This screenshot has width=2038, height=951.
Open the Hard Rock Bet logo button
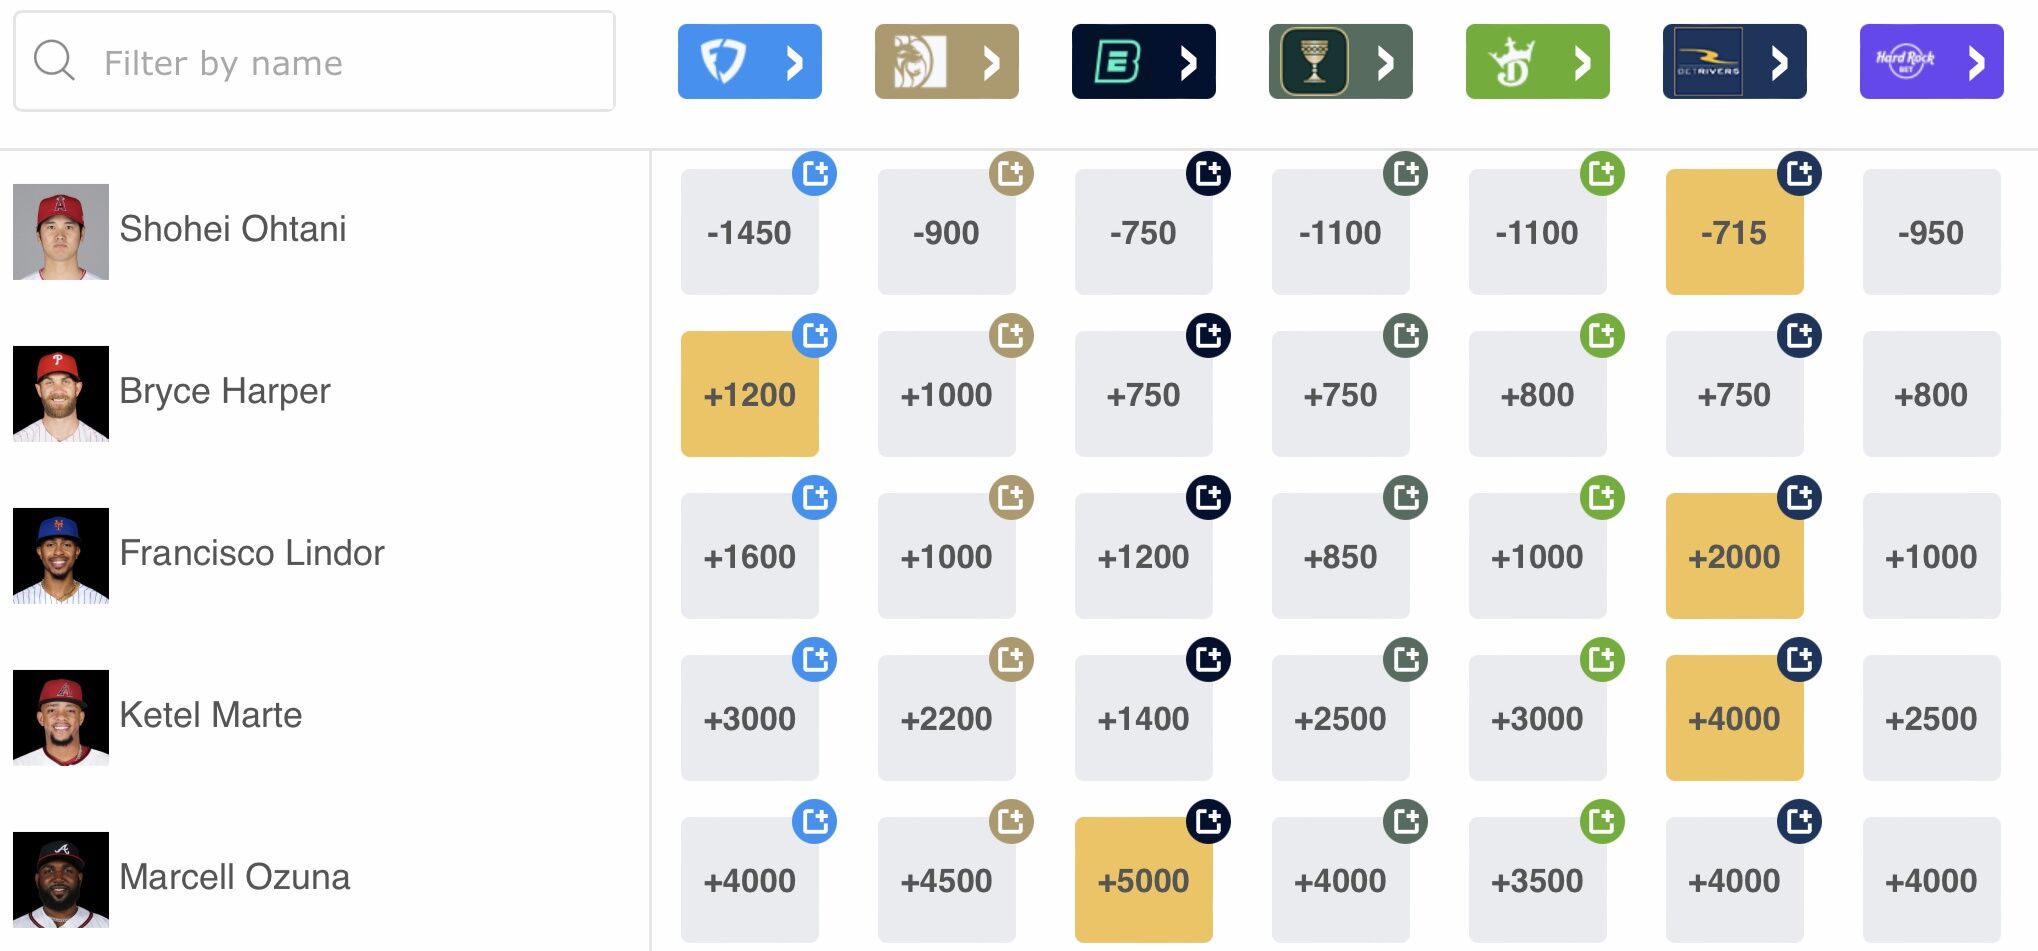click(x=1931, y=62)
